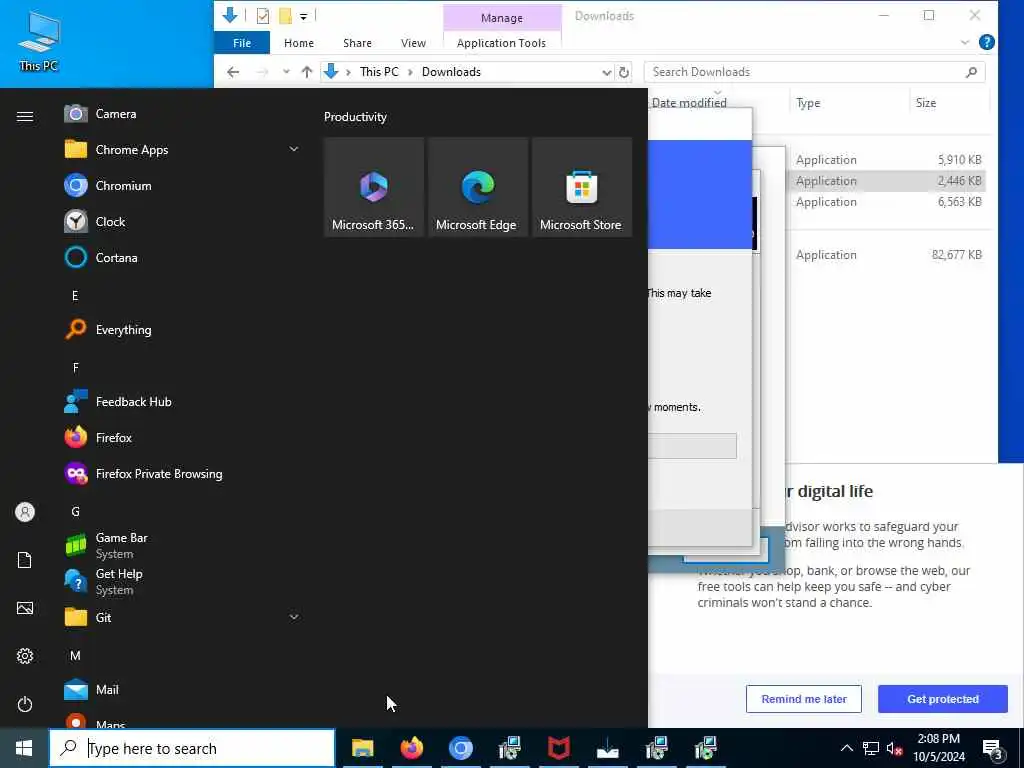The height and width of the screenshot is (768, 1024).
Task: Expand the address bar history dropdown
Action: click(x=606, y=72)
